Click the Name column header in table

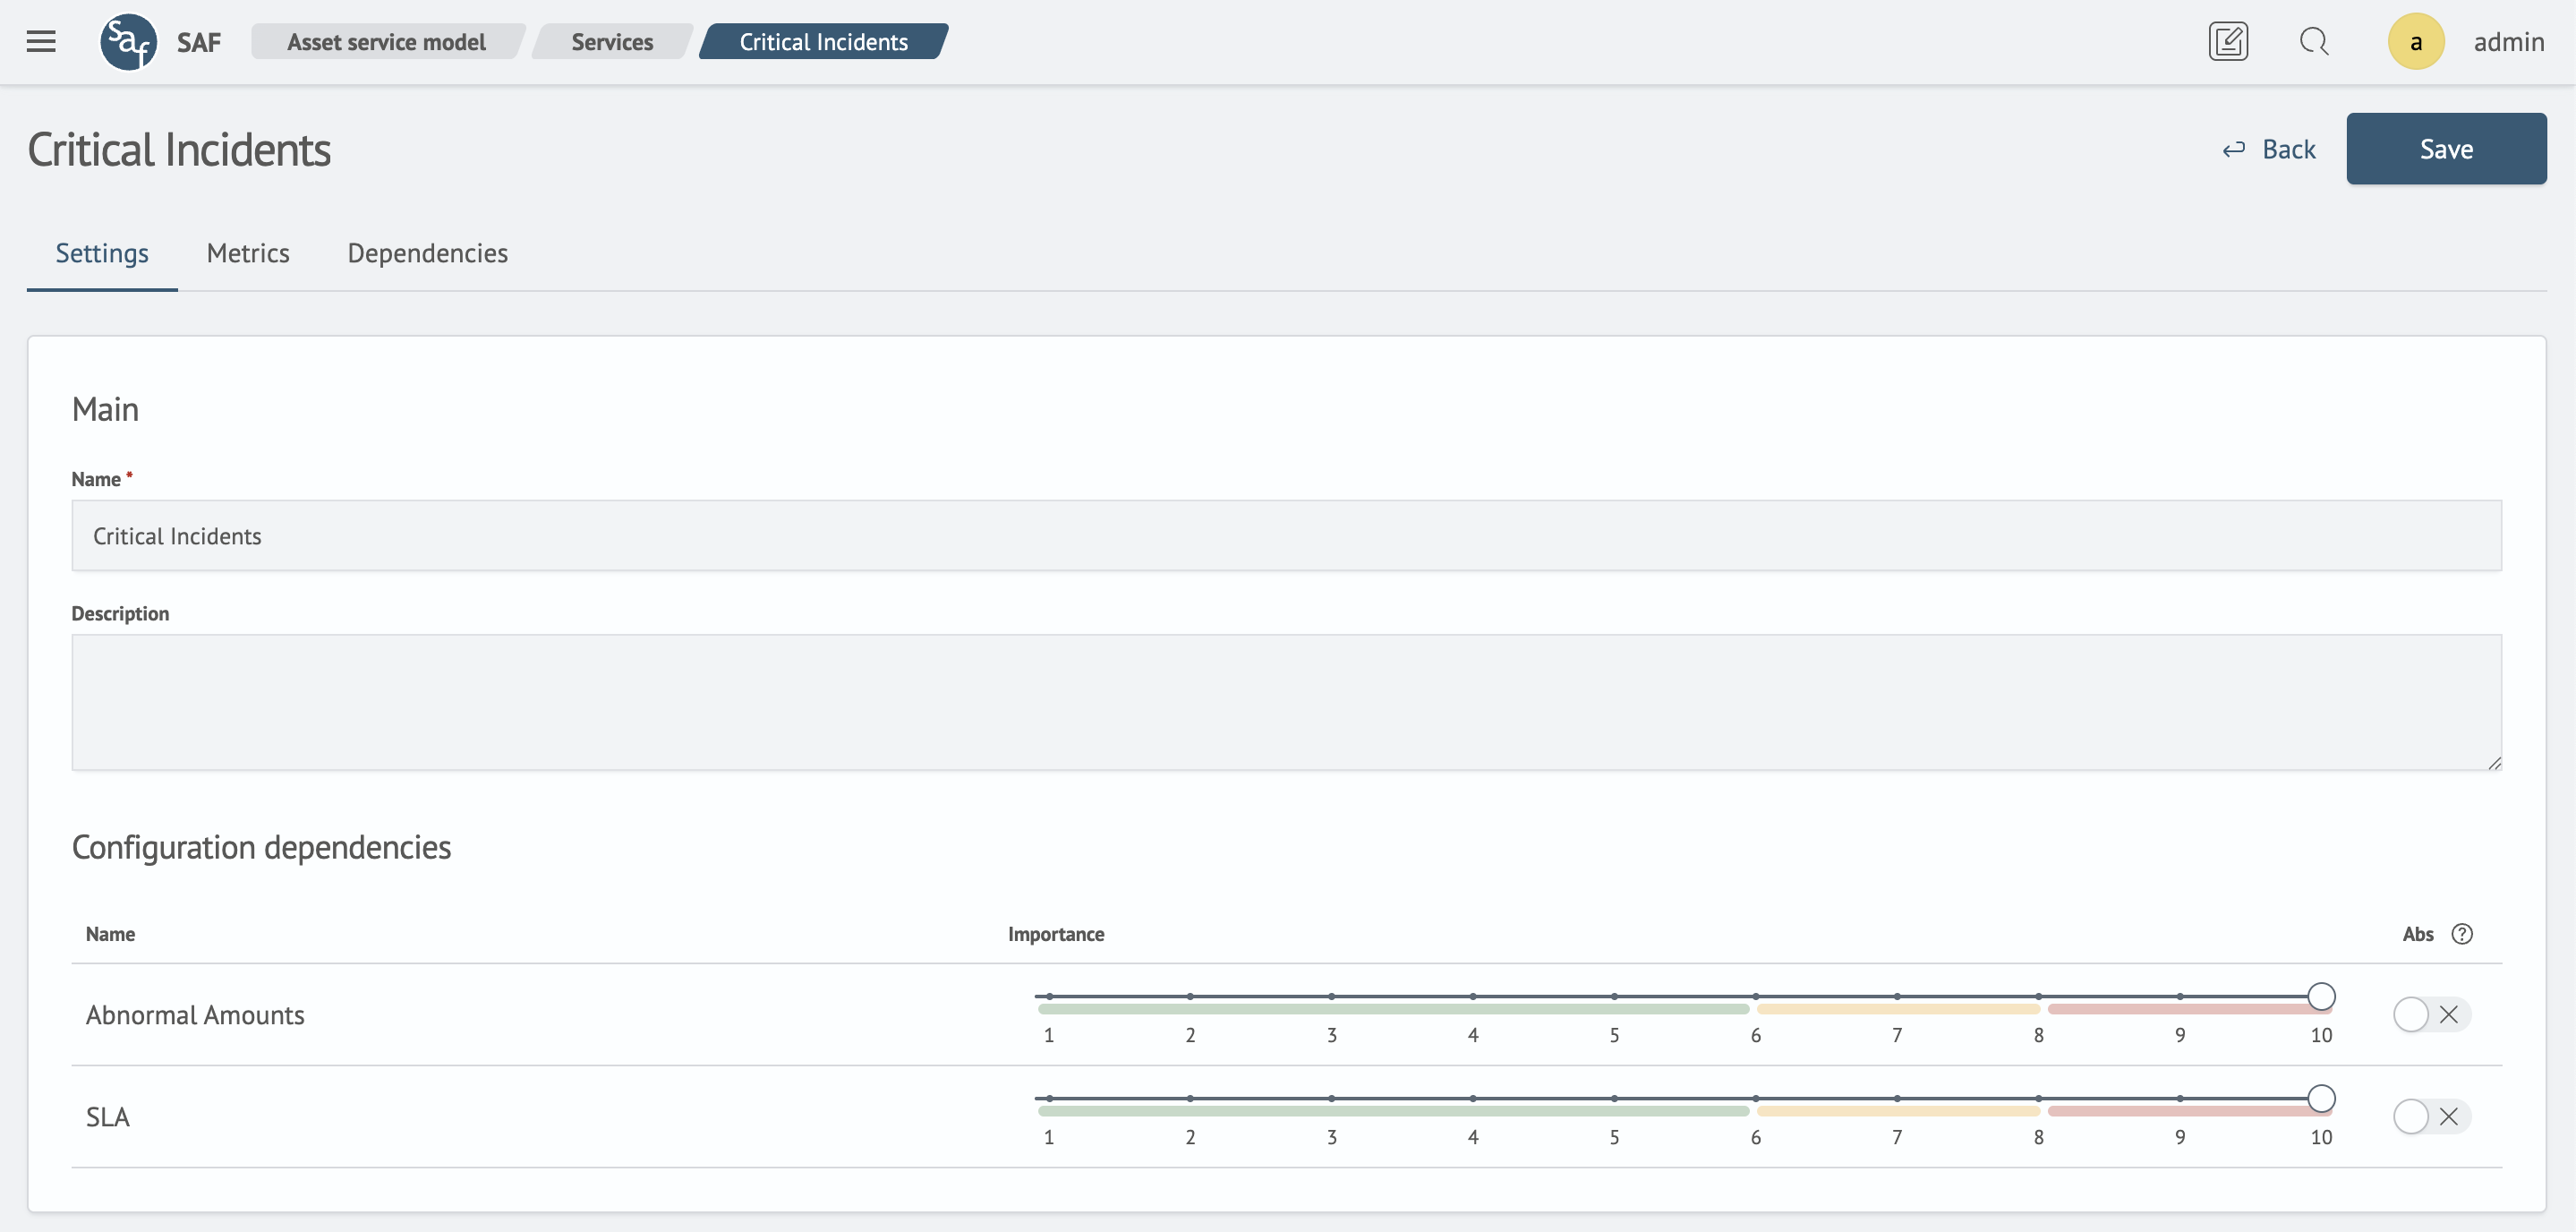tap(110, 933)
